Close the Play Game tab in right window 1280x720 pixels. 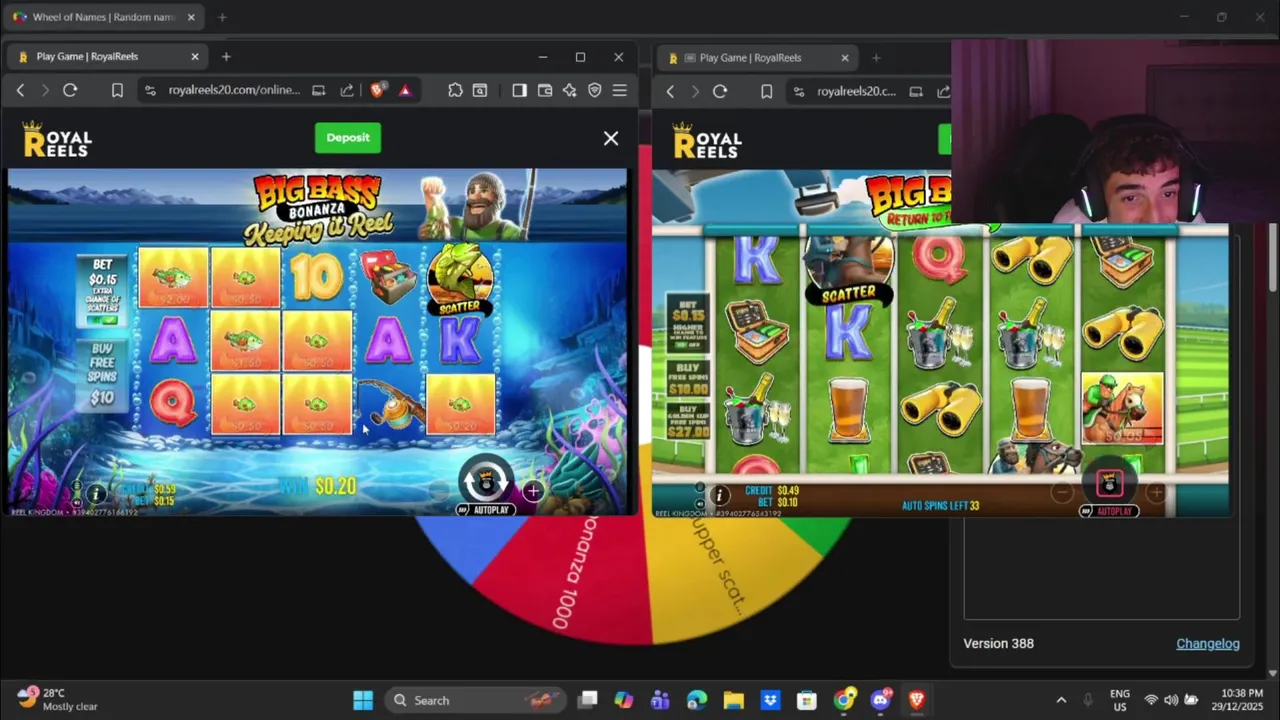845,58
